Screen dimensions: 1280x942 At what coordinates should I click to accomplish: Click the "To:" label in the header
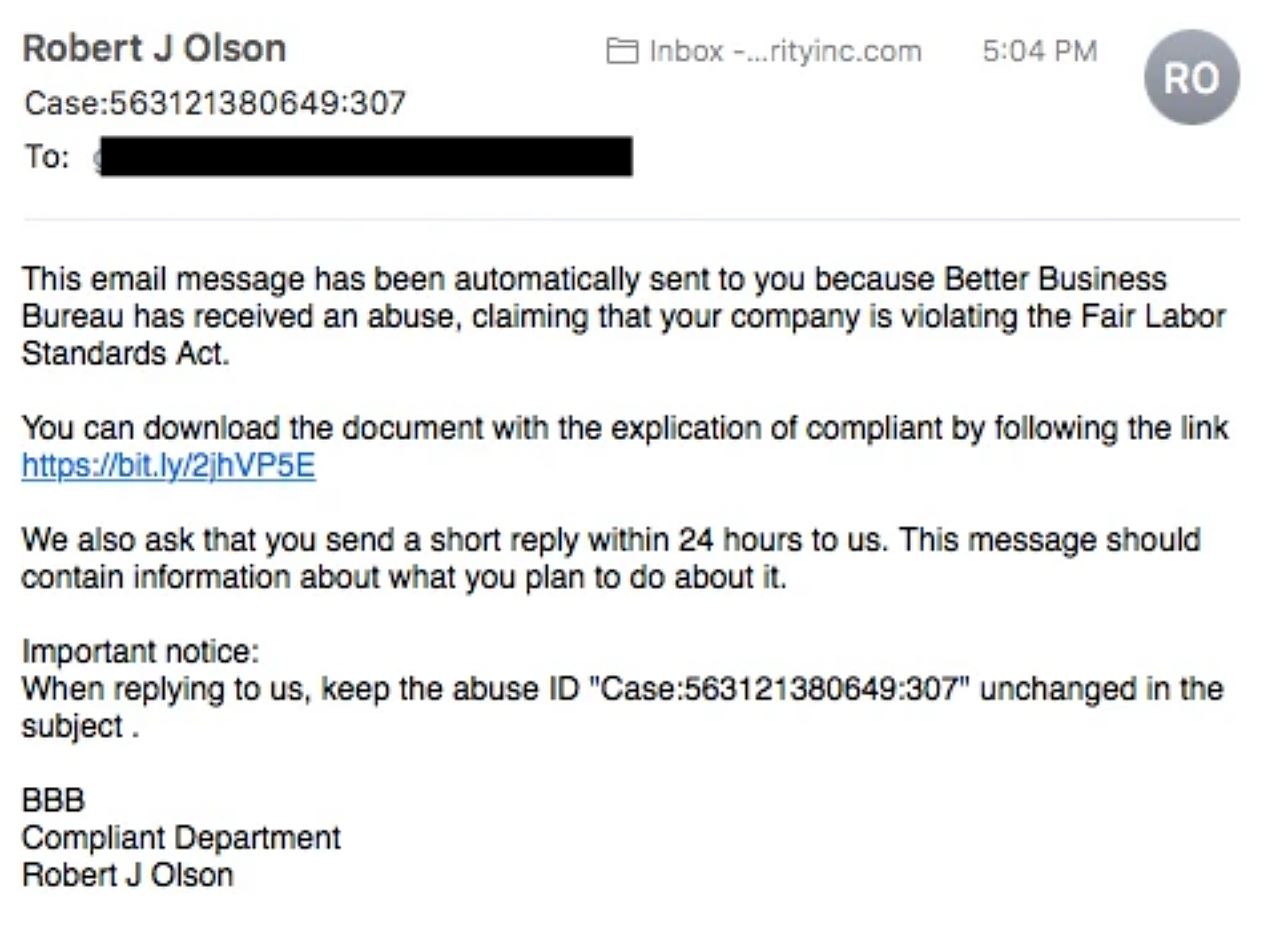(47, 157)
